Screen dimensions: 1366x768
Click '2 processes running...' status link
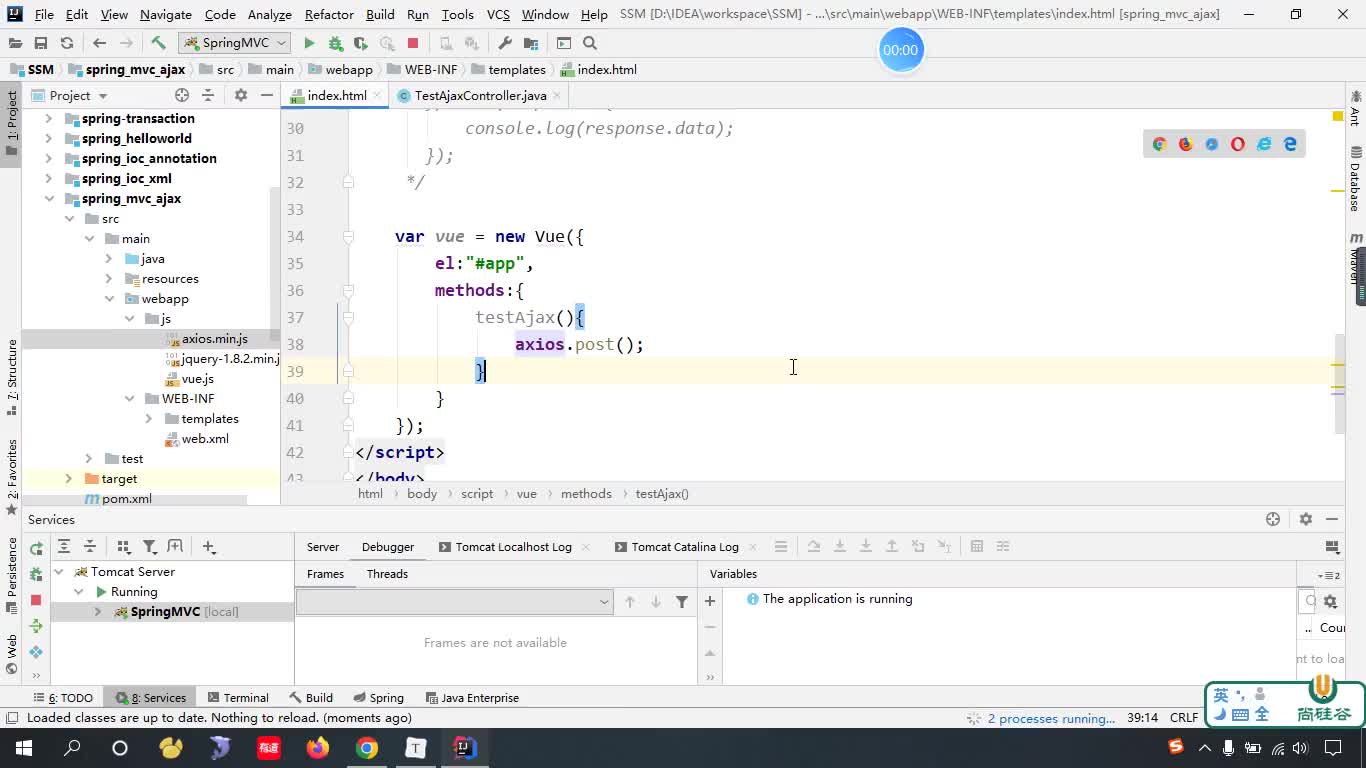point(1051,718)
